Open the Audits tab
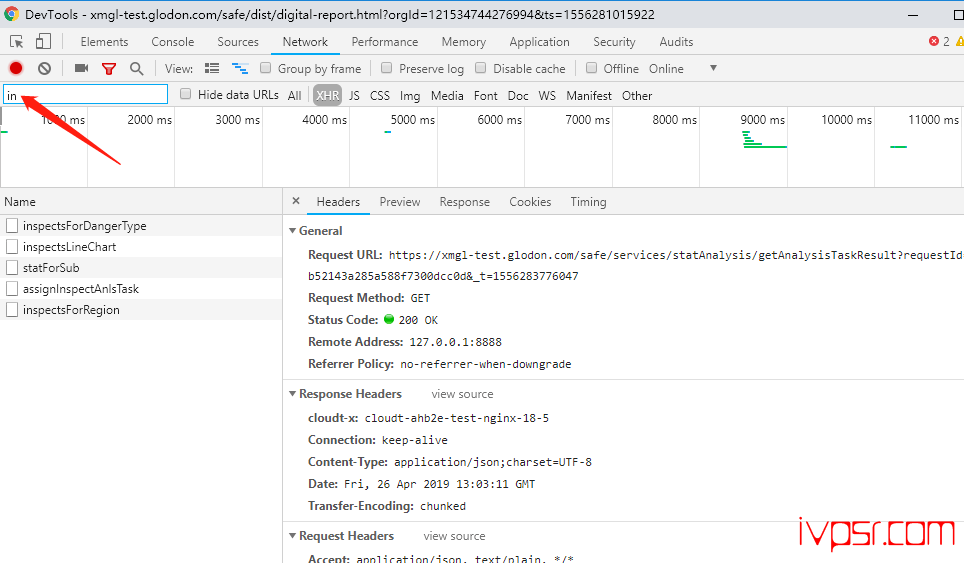Image resolution: width=964 pixels, height=563 pixels. click(676, 42)
